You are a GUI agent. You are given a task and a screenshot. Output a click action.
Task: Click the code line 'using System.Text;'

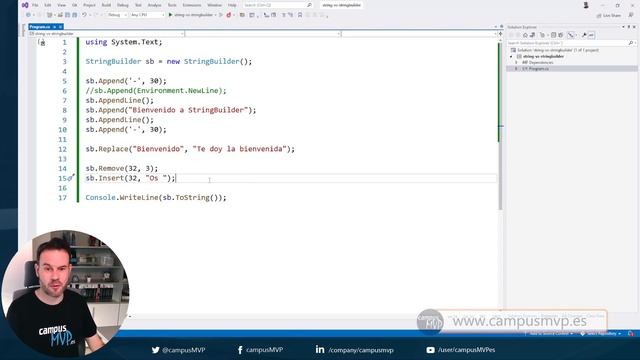point(124,42)
